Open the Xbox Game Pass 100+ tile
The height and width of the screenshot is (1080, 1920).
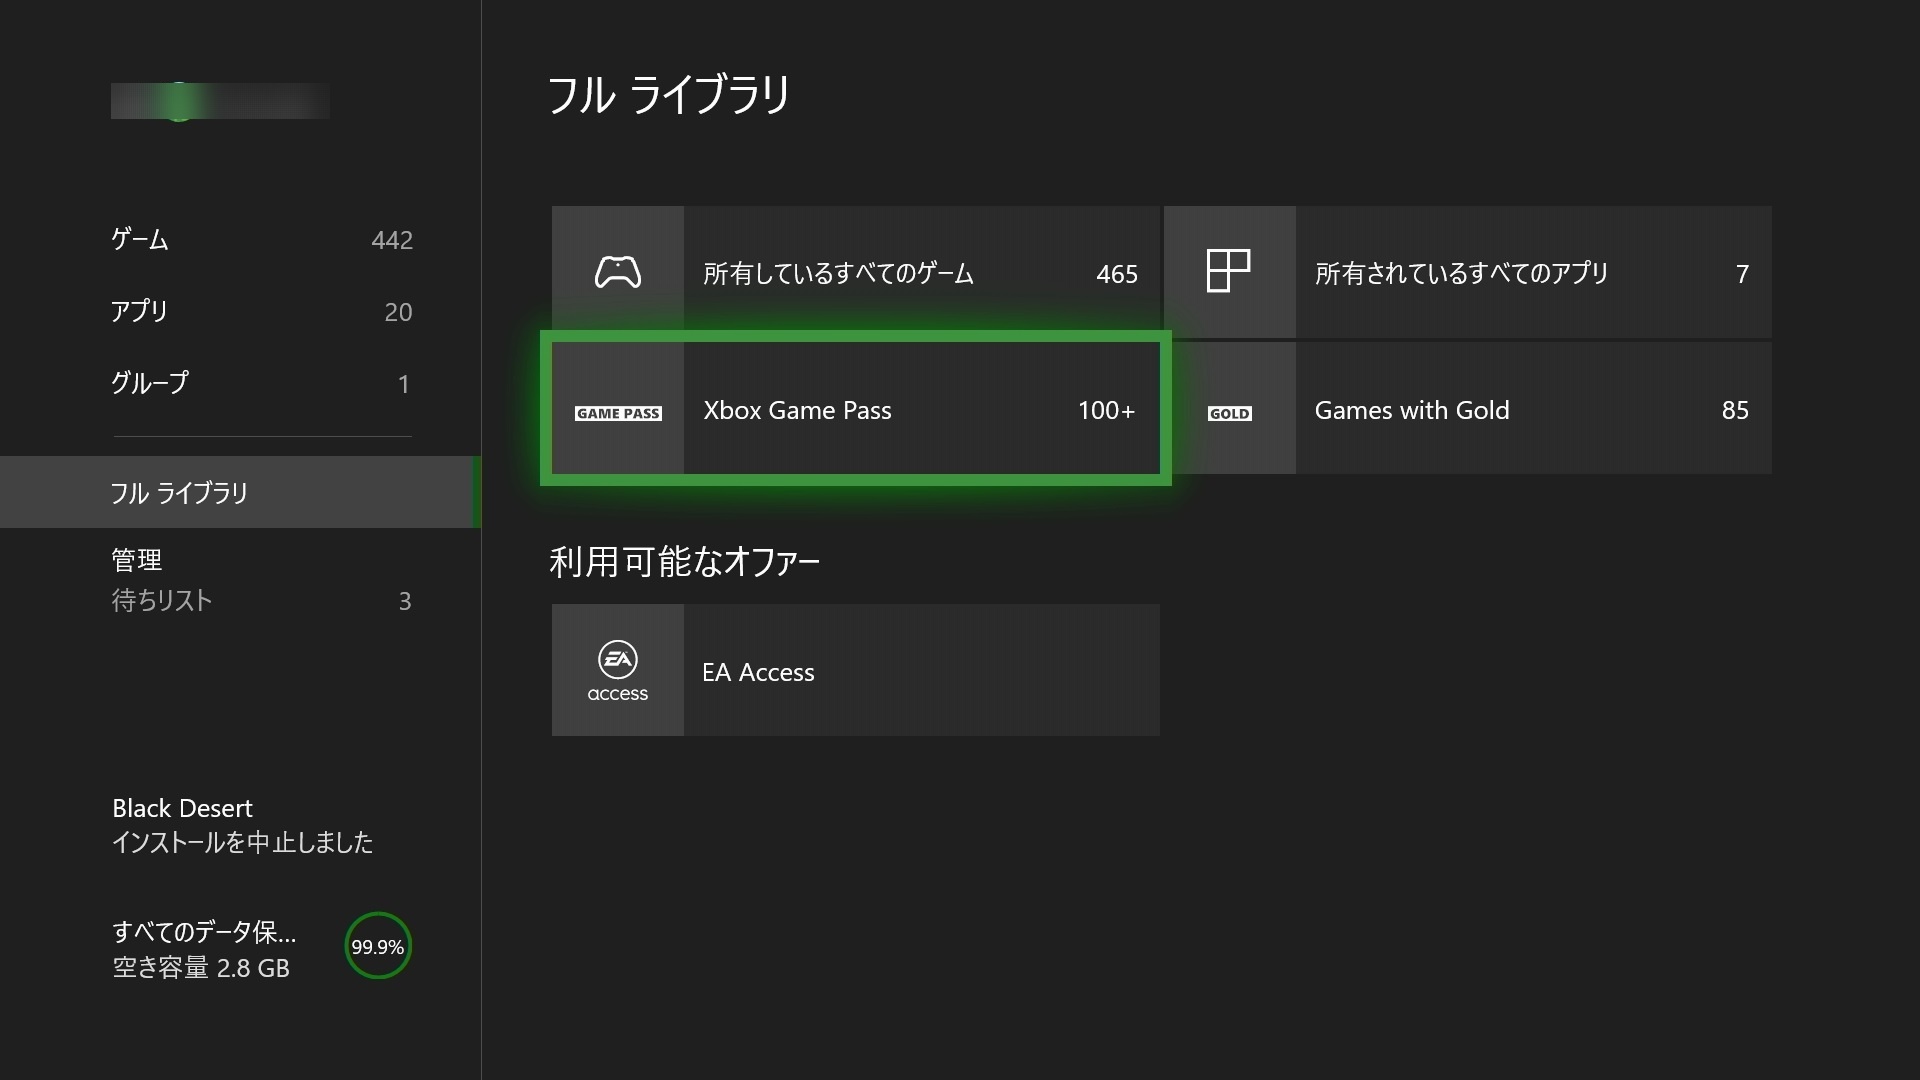(920, 410)
